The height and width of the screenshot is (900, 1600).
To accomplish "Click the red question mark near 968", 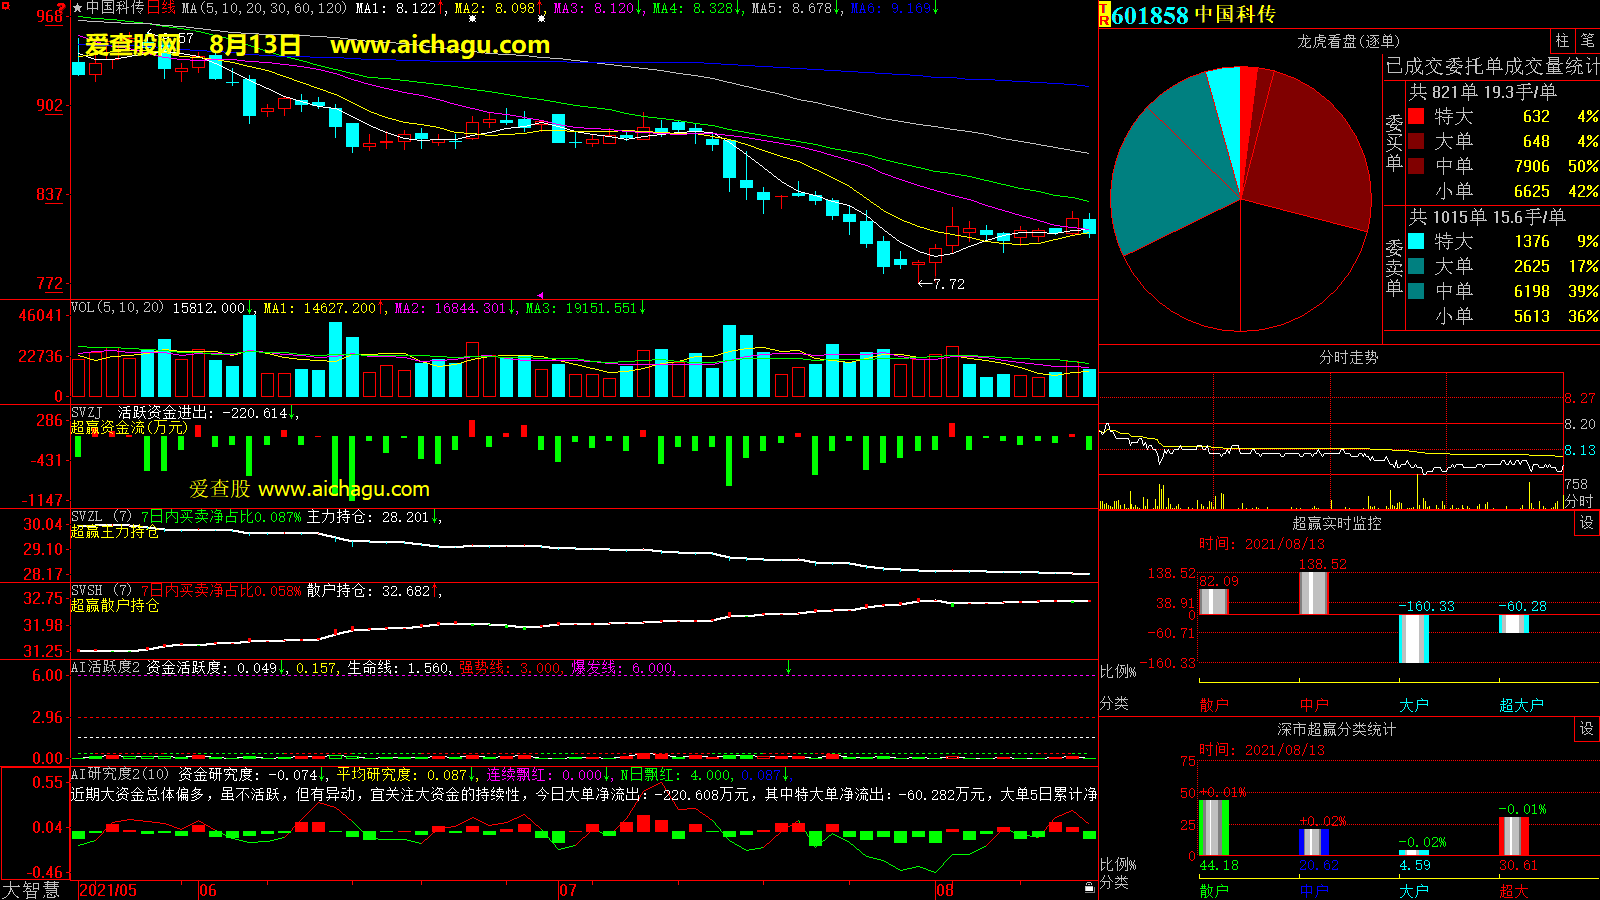I will pos(63,9).
